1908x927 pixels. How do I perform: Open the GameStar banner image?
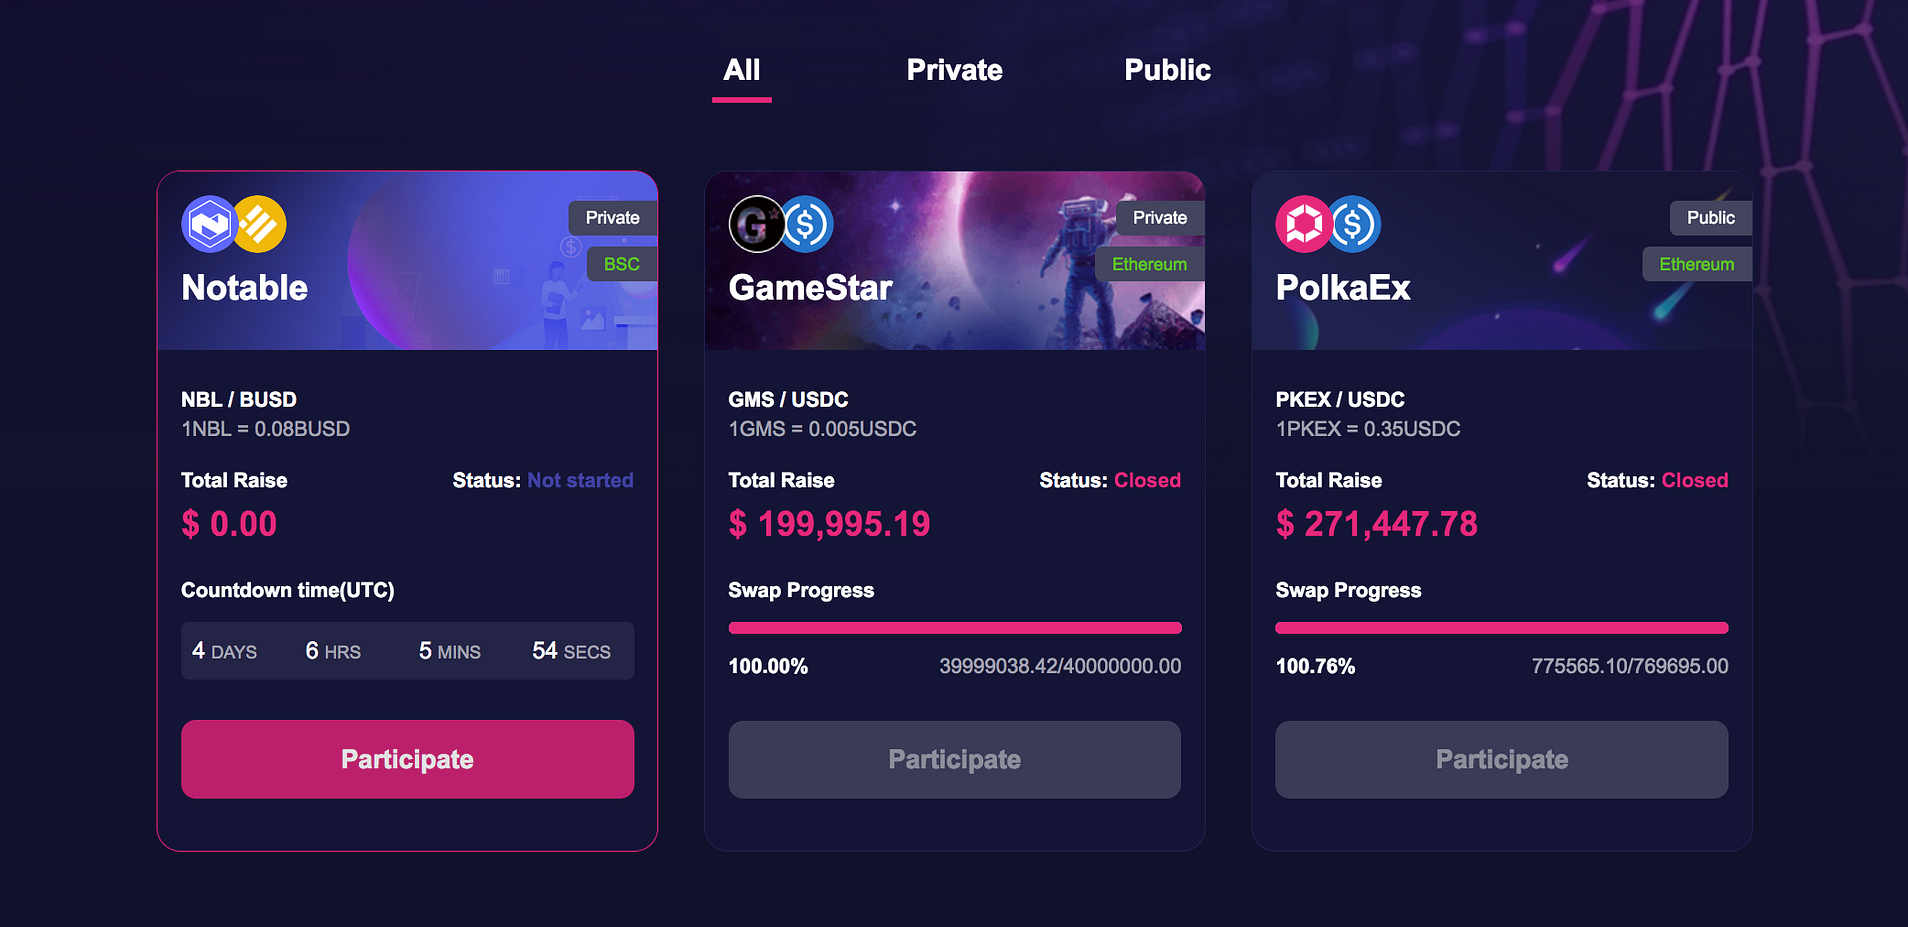pyautogui.click(x=954, y=260)
